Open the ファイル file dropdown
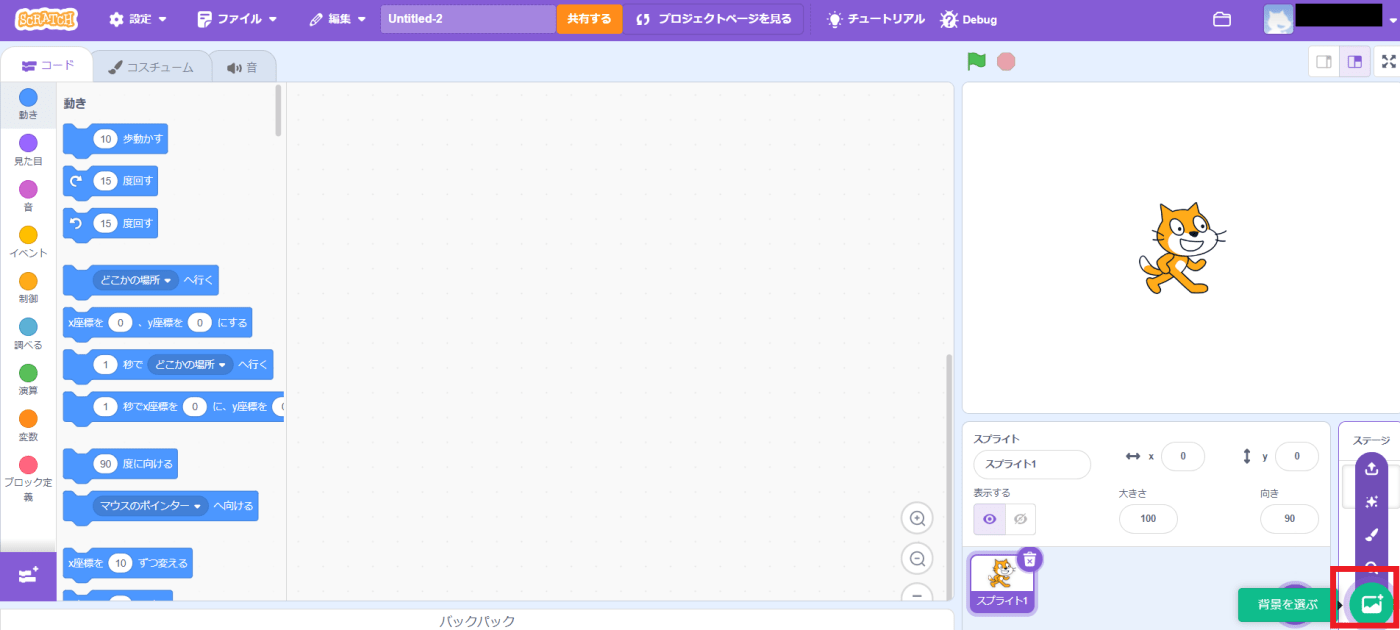The image size is (1400, 630). coord(237,19)
